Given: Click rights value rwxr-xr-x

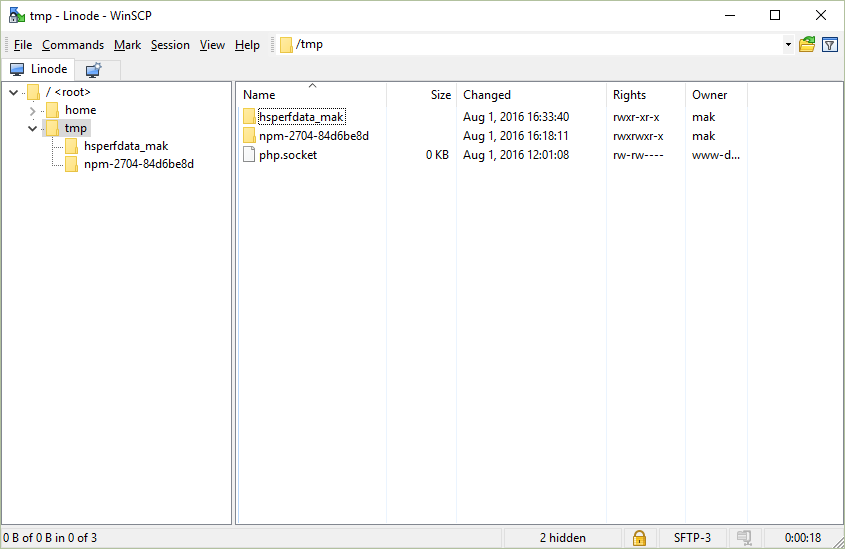Looking at the screenshot, I should tap(636, 117).
